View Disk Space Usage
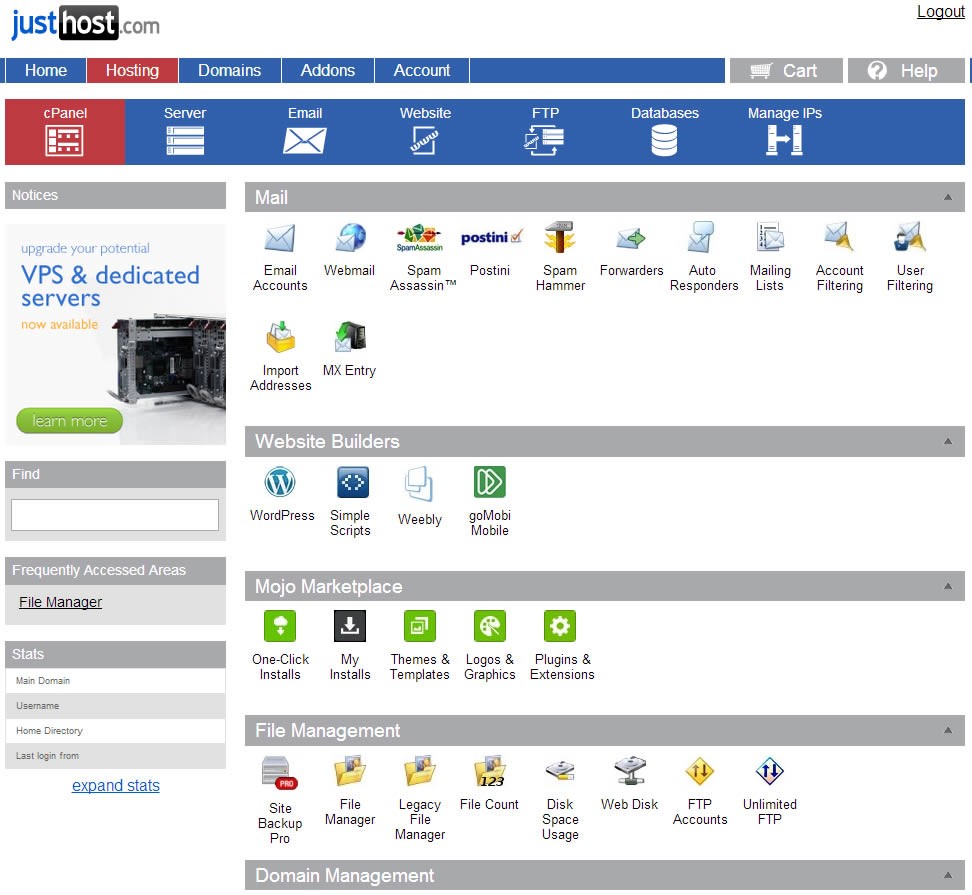The width and height of the screenshot is (972, 895). tap(560, 770)
